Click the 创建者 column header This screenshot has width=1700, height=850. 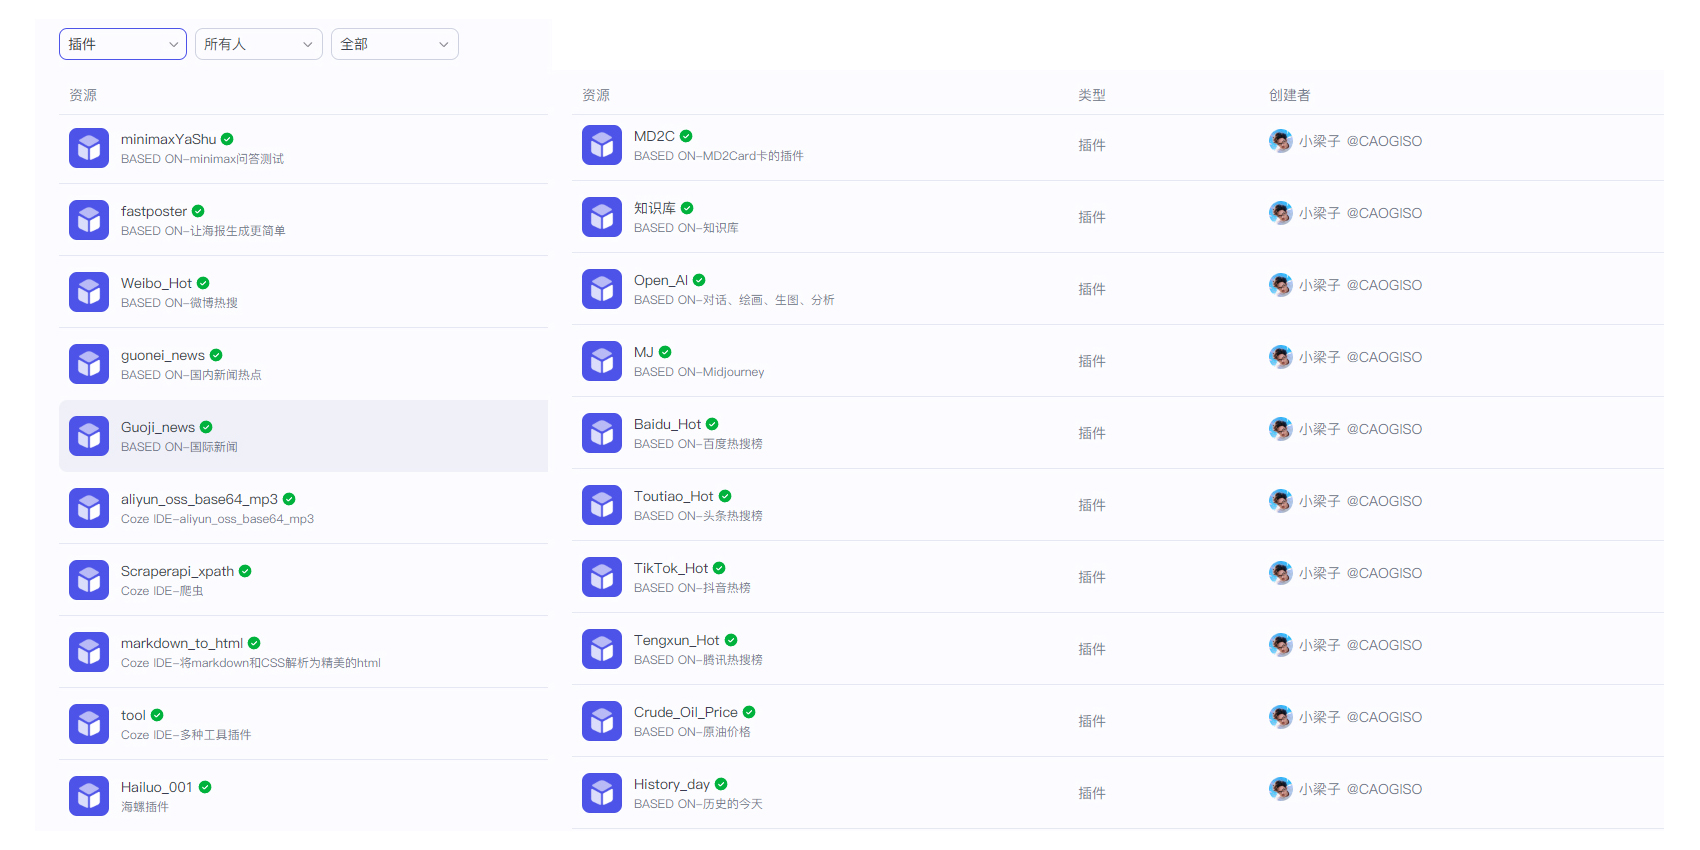pos(1289,95)
